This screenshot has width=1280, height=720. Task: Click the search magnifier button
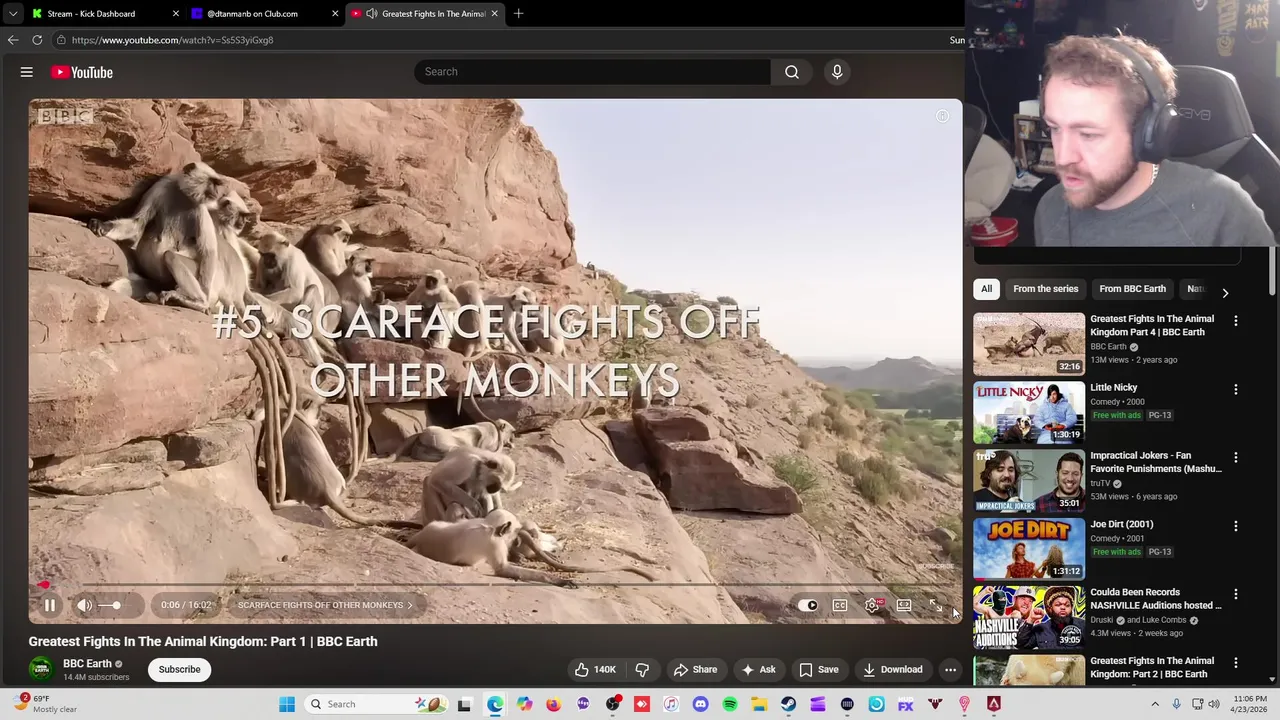click(792, 72)
